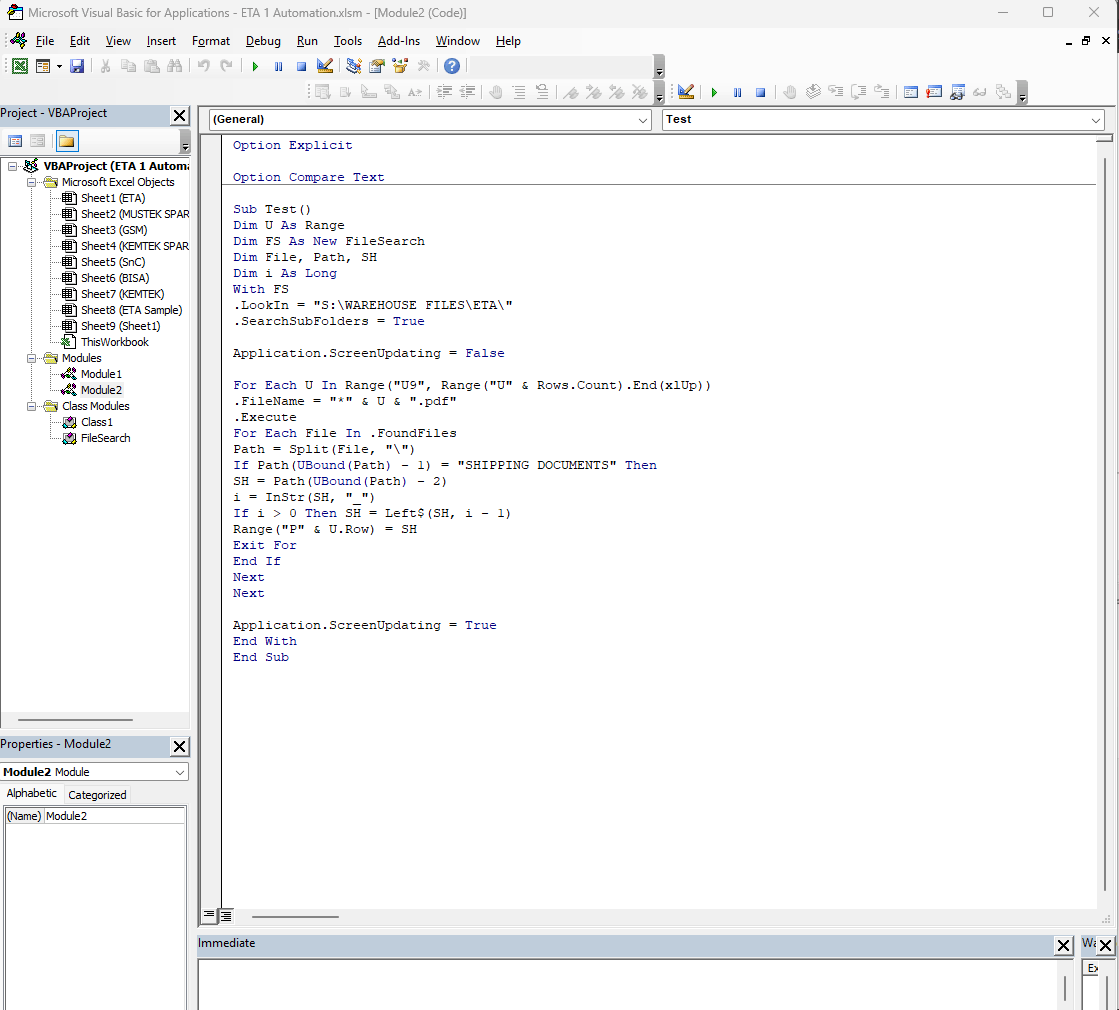Switch to Microsoft Excel view icon
1119x1010 pixels.
coord(20,66)
